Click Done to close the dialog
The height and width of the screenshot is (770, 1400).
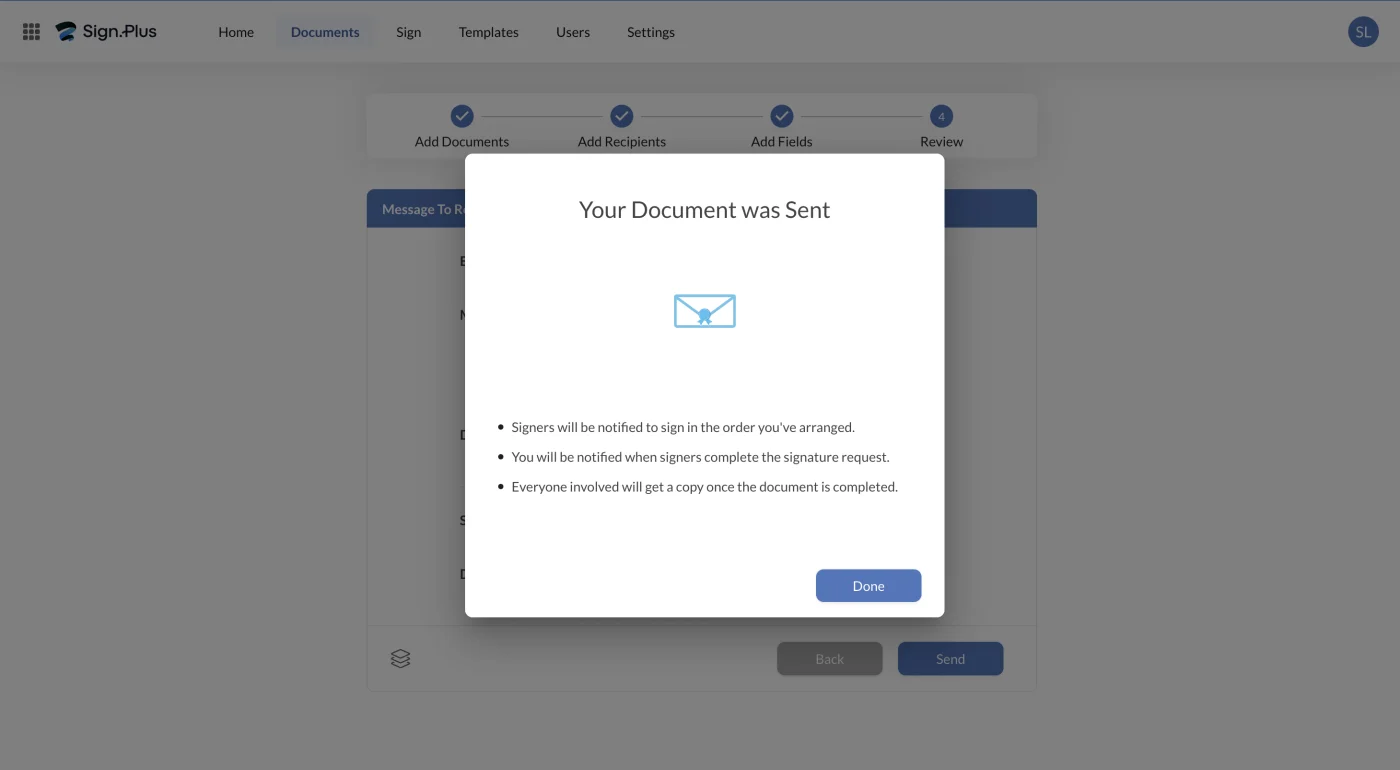coord(868,586)
